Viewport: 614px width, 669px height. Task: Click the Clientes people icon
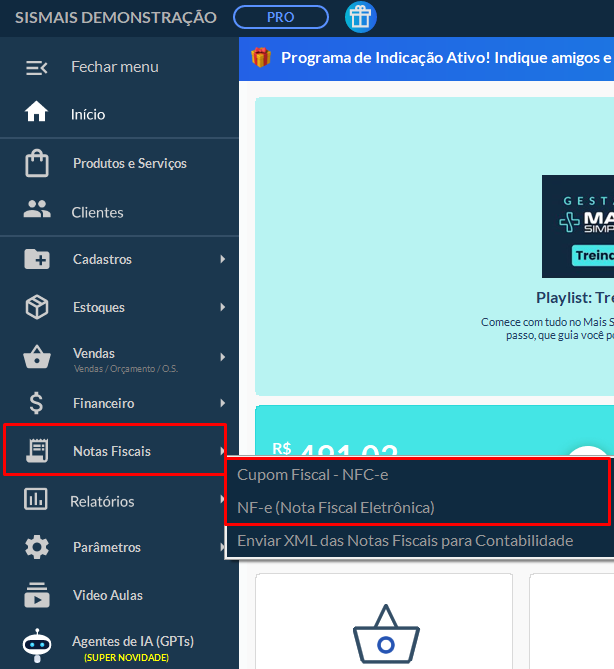point(37,211)
